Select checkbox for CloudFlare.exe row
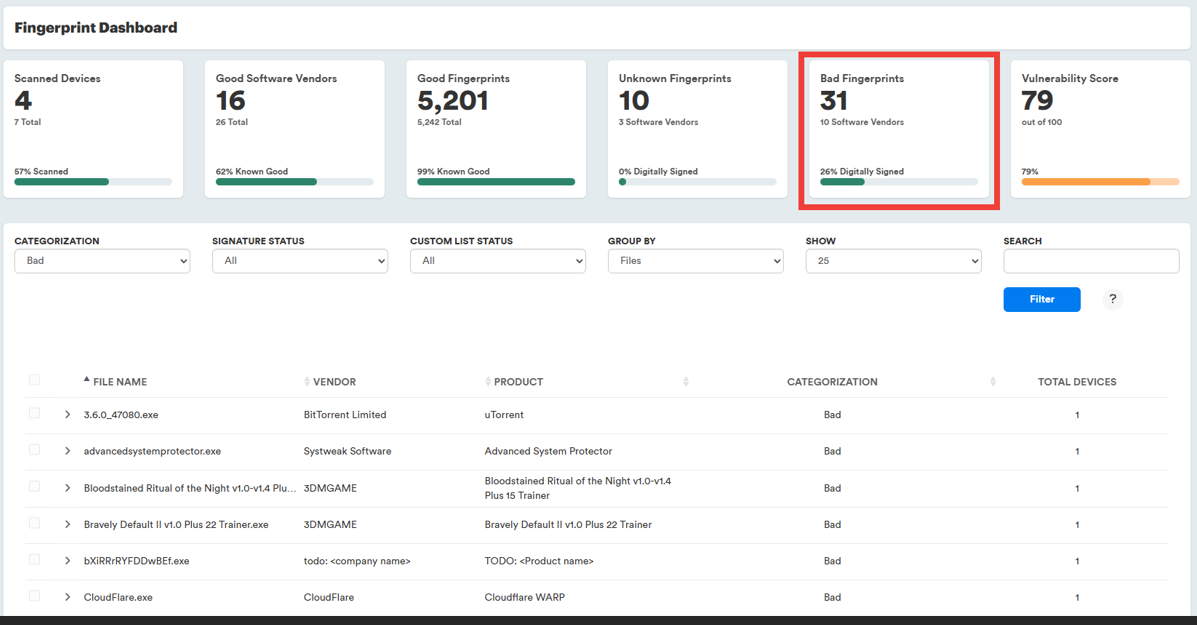This screenshot has height=625, width=1197. 34,596
